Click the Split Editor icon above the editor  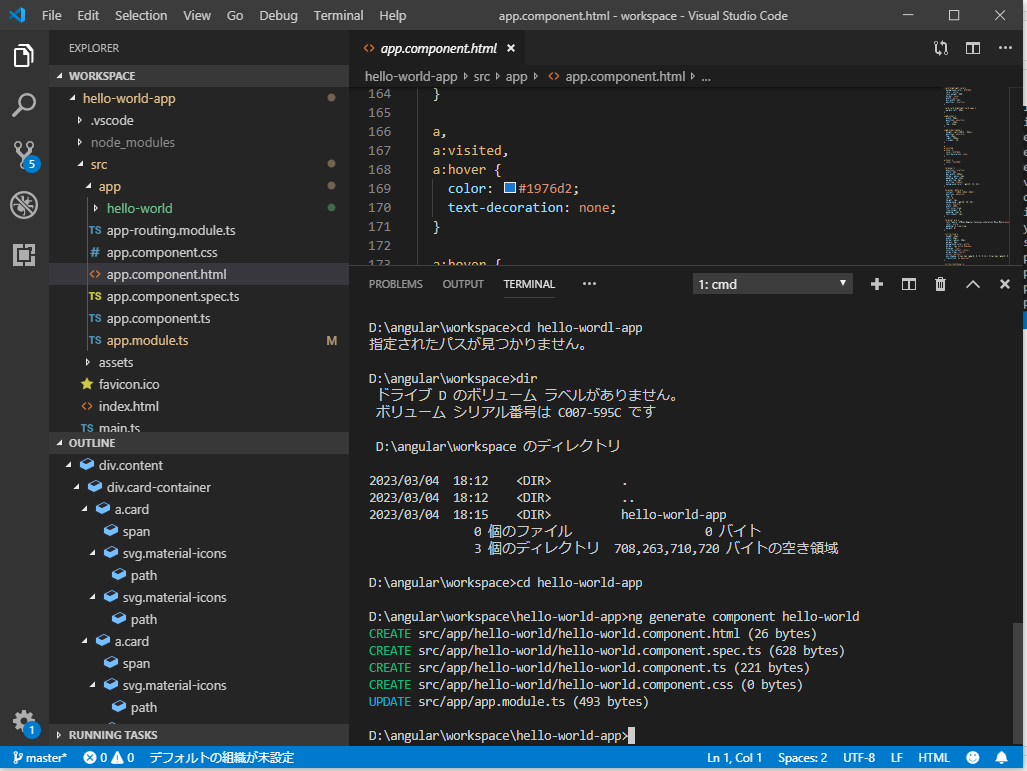click(972, 47)
